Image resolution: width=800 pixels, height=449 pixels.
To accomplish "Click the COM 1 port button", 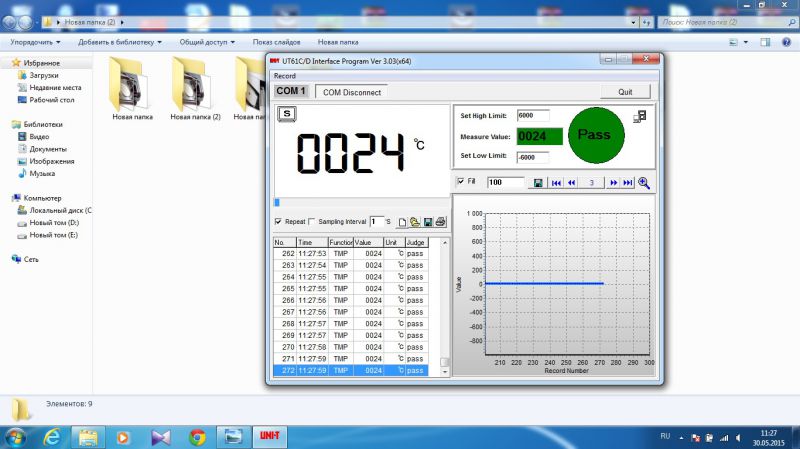I will click(291, 91).
